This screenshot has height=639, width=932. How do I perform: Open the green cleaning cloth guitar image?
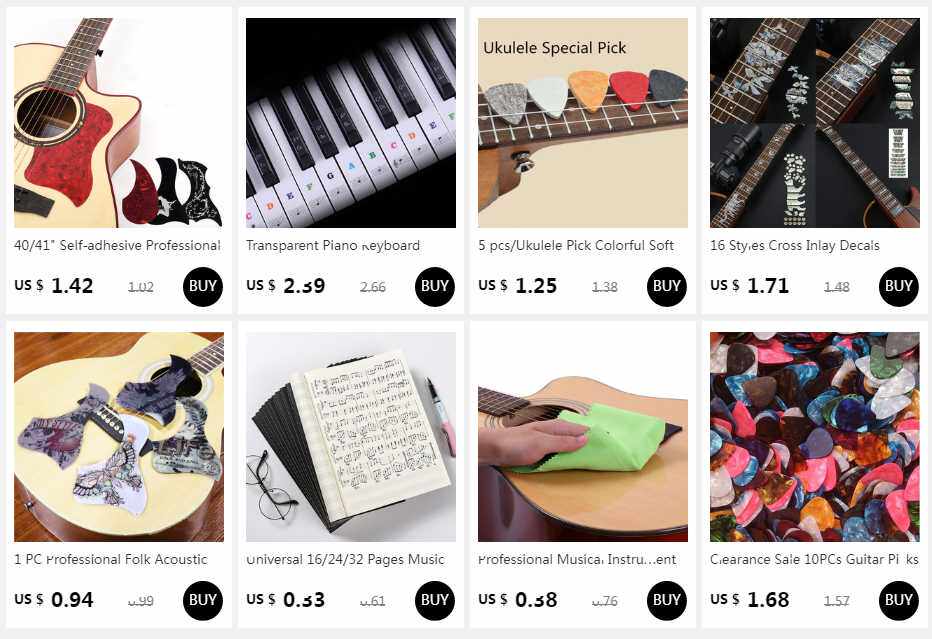coord(582,437)
